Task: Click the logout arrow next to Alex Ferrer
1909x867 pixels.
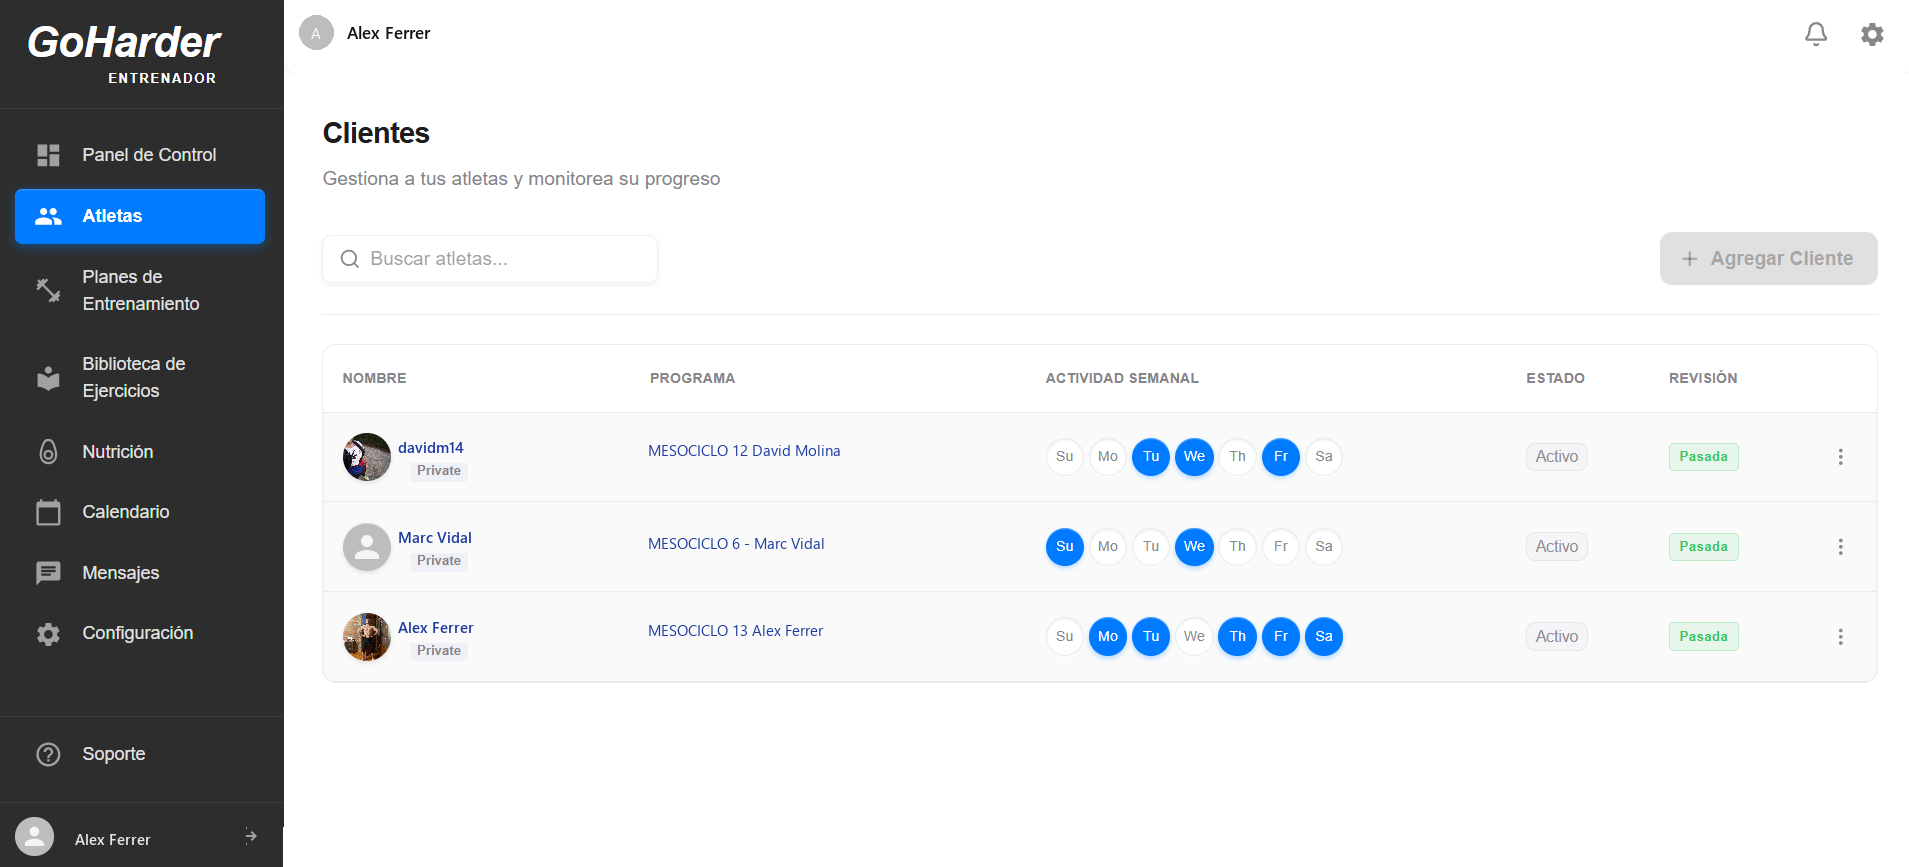Action: point(251,836)
